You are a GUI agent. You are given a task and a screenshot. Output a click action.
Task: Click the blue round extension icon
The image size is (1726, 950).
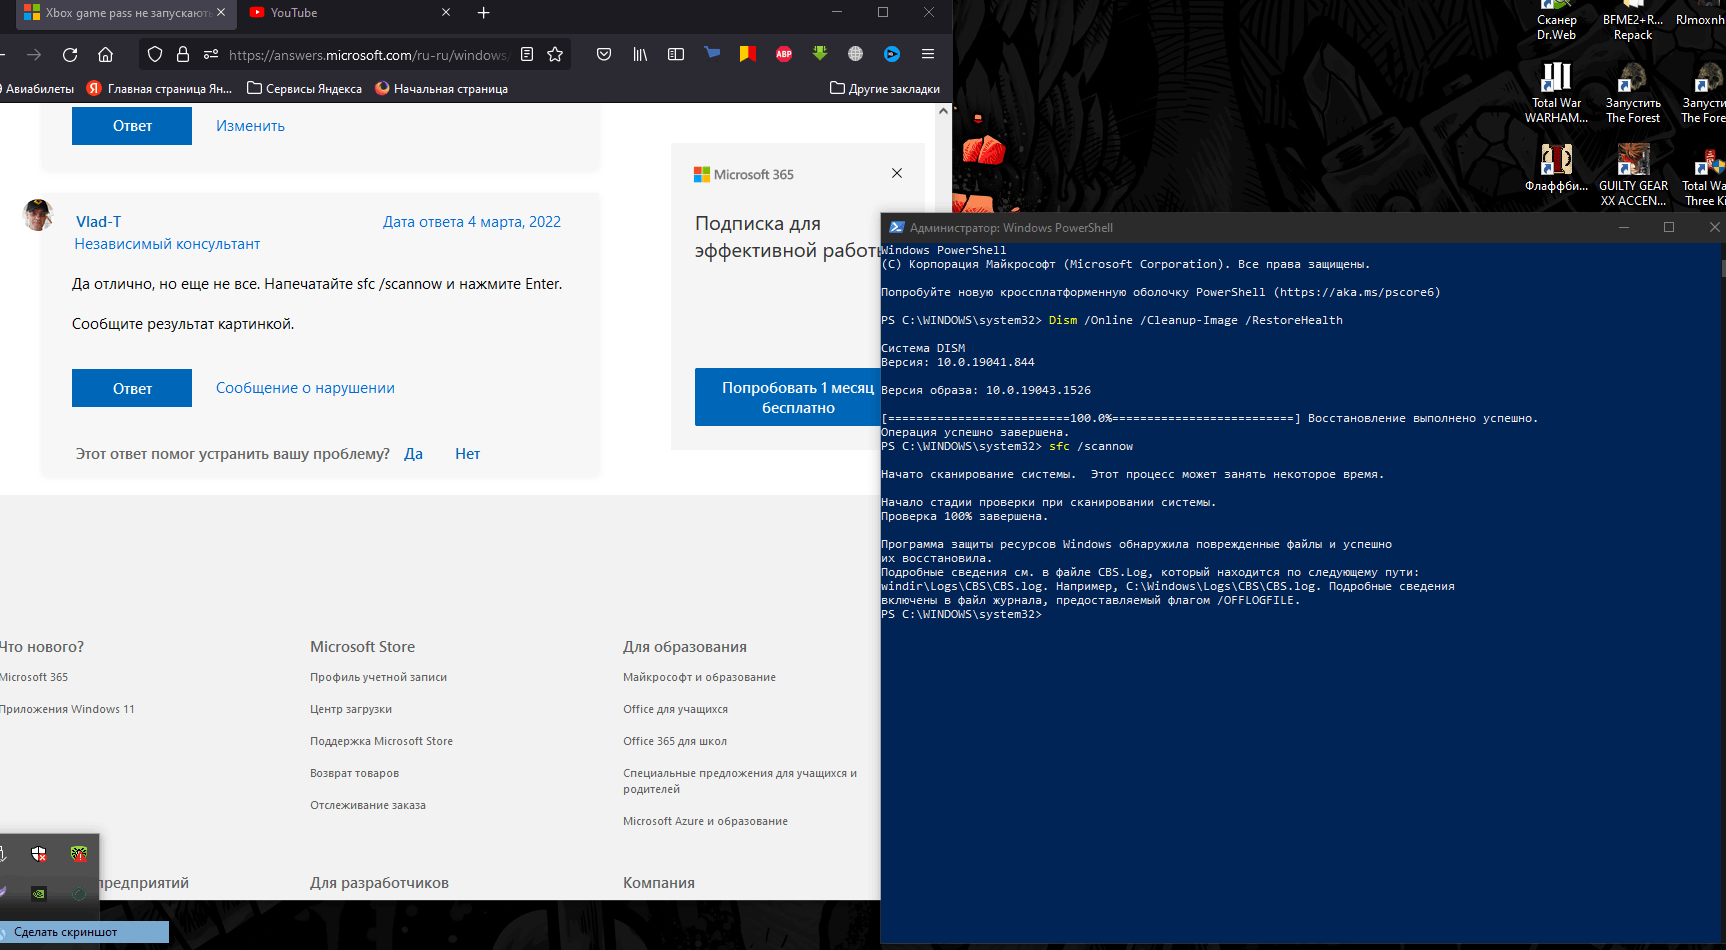pos(892,54)
